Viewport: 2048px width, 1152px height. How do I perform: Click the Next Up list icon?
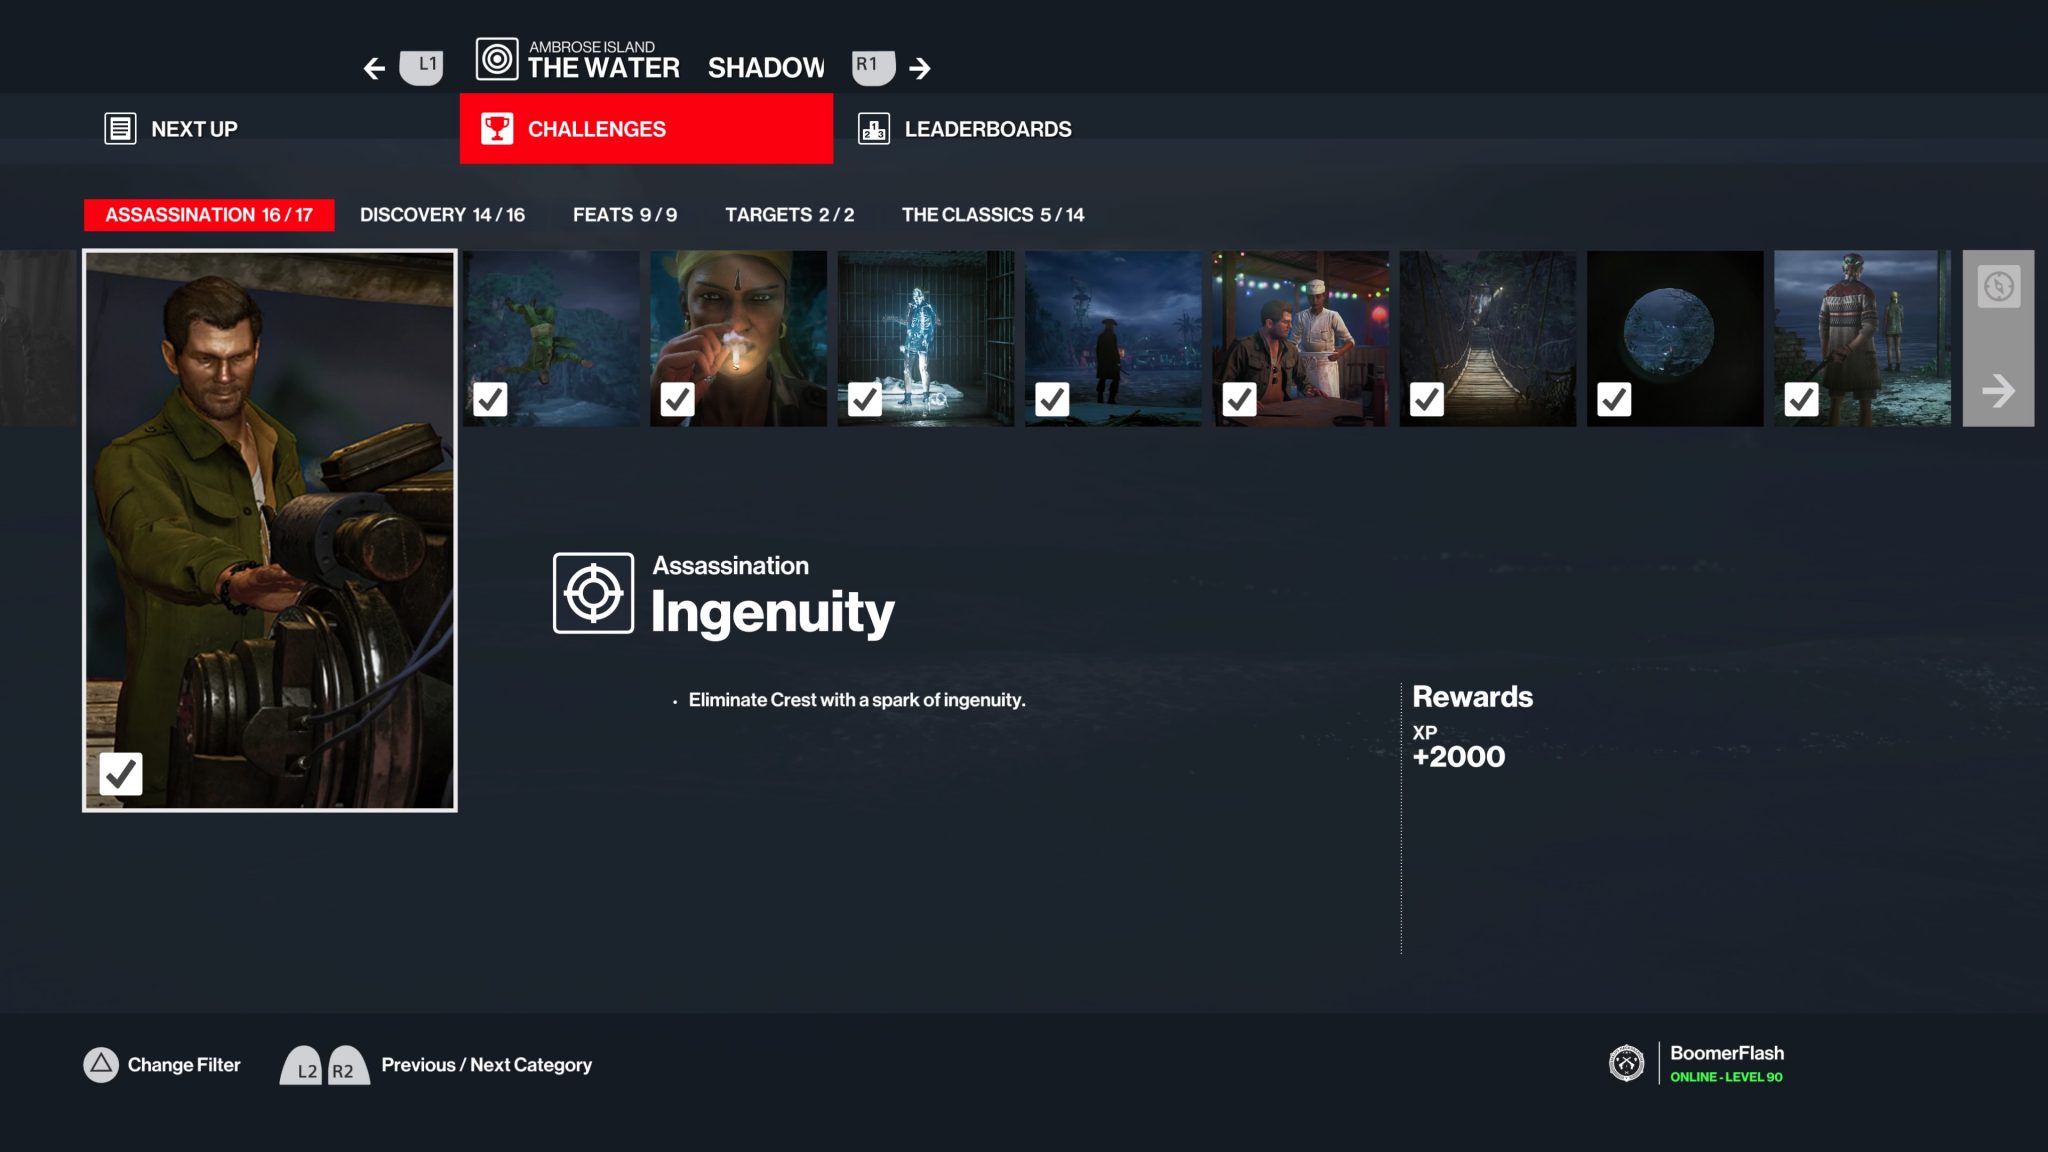click(120, 129)
